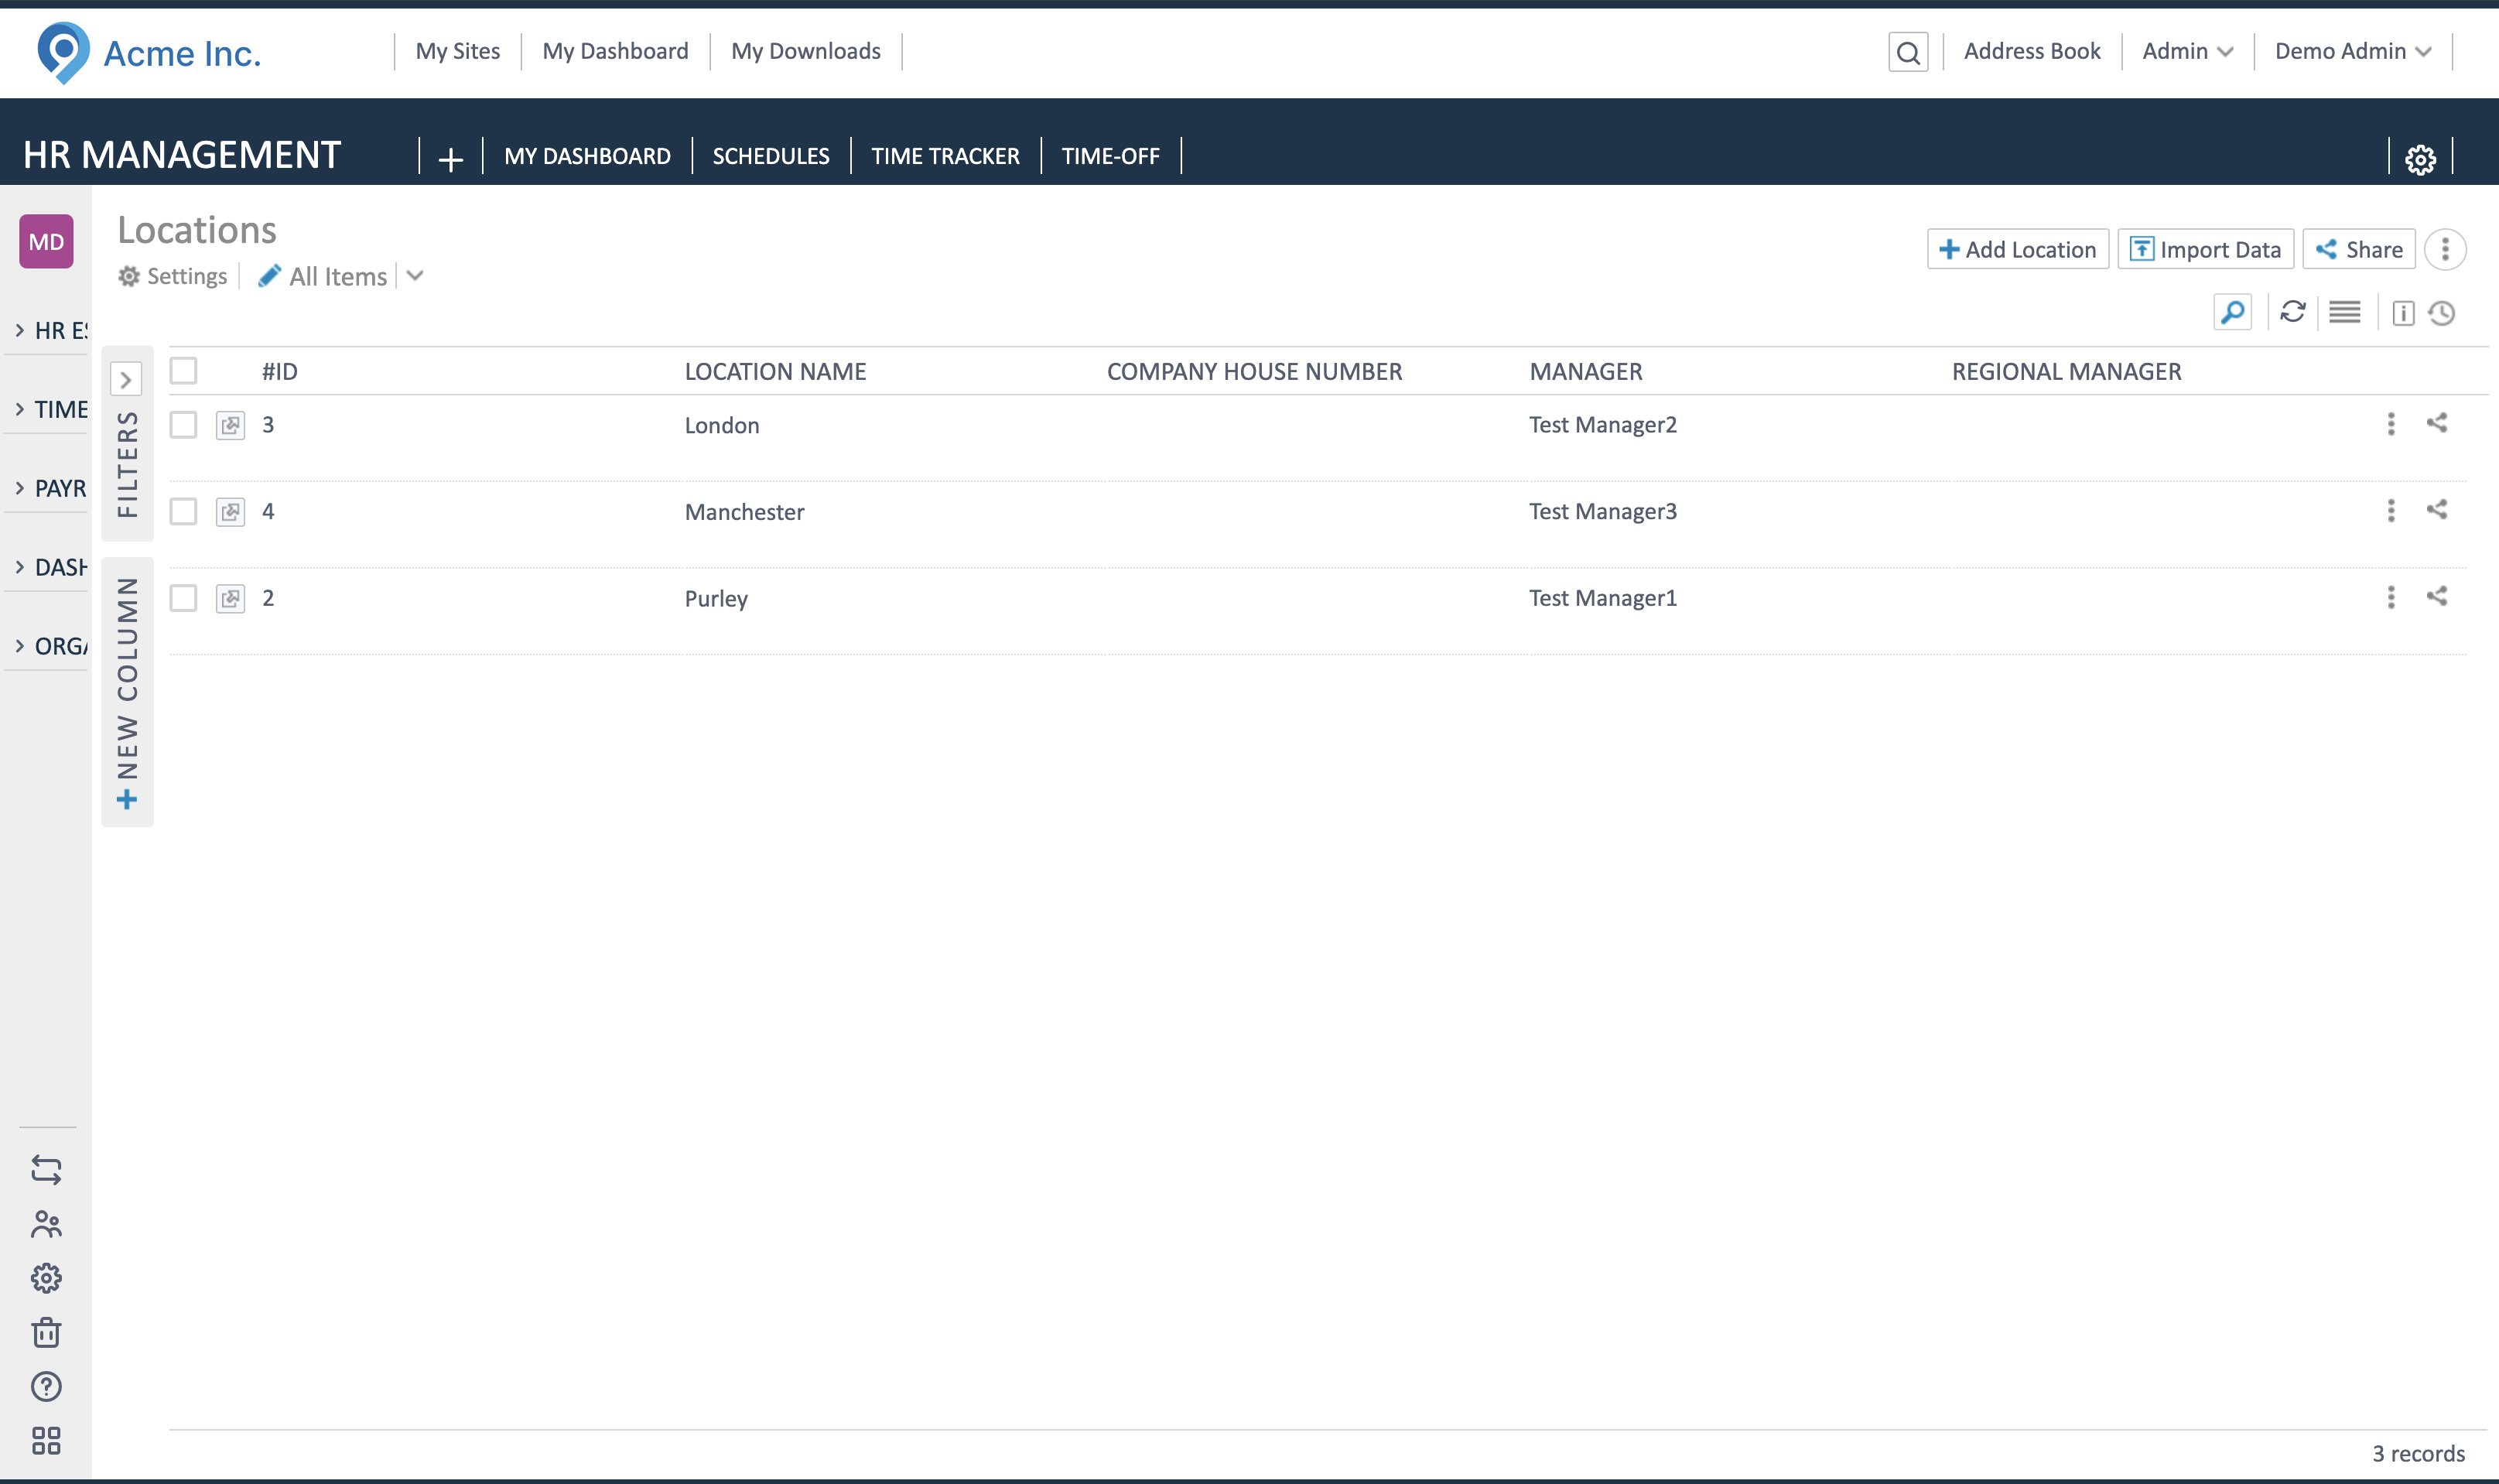Click the share icon on London row

tap(2436, 423)
